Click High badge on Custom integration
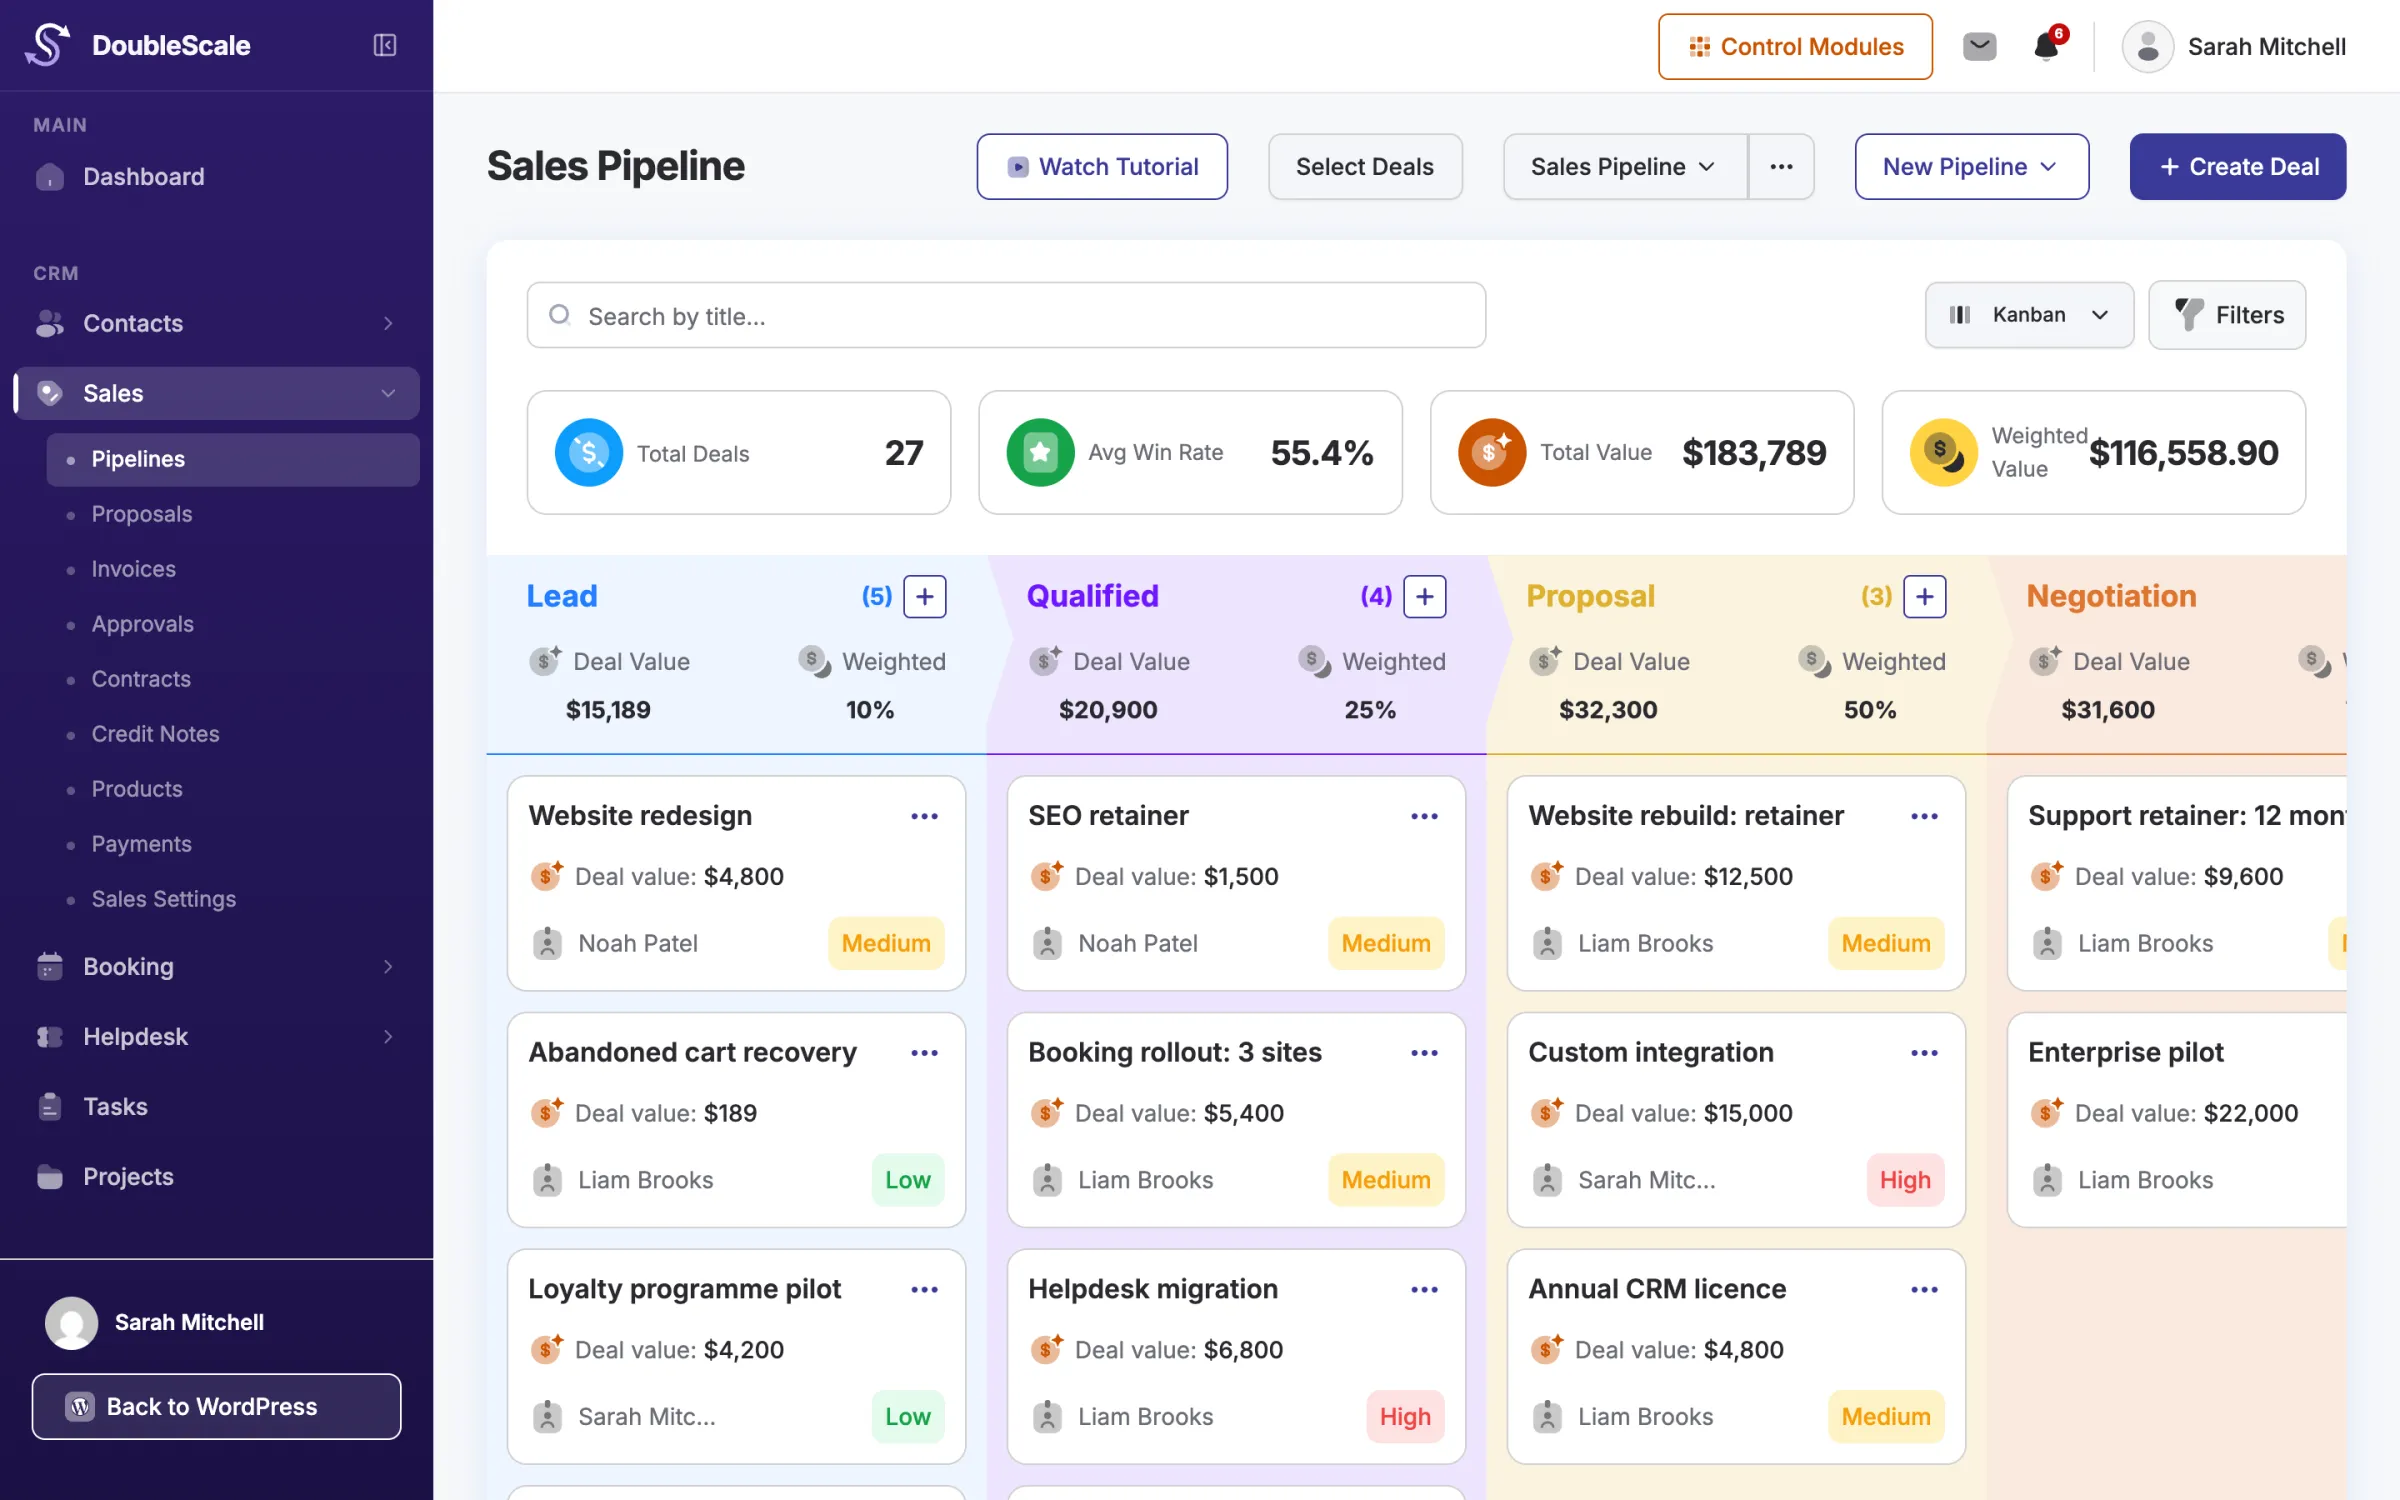This screenshot has width=2400, height=1500. [1905, 1180]
